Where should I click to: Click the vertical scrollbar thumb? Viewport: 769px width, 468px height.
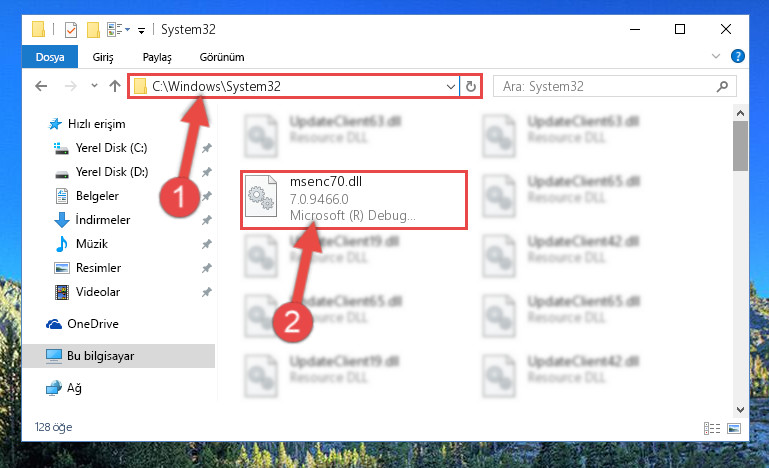pyautogui.click(x=740, y=146)
